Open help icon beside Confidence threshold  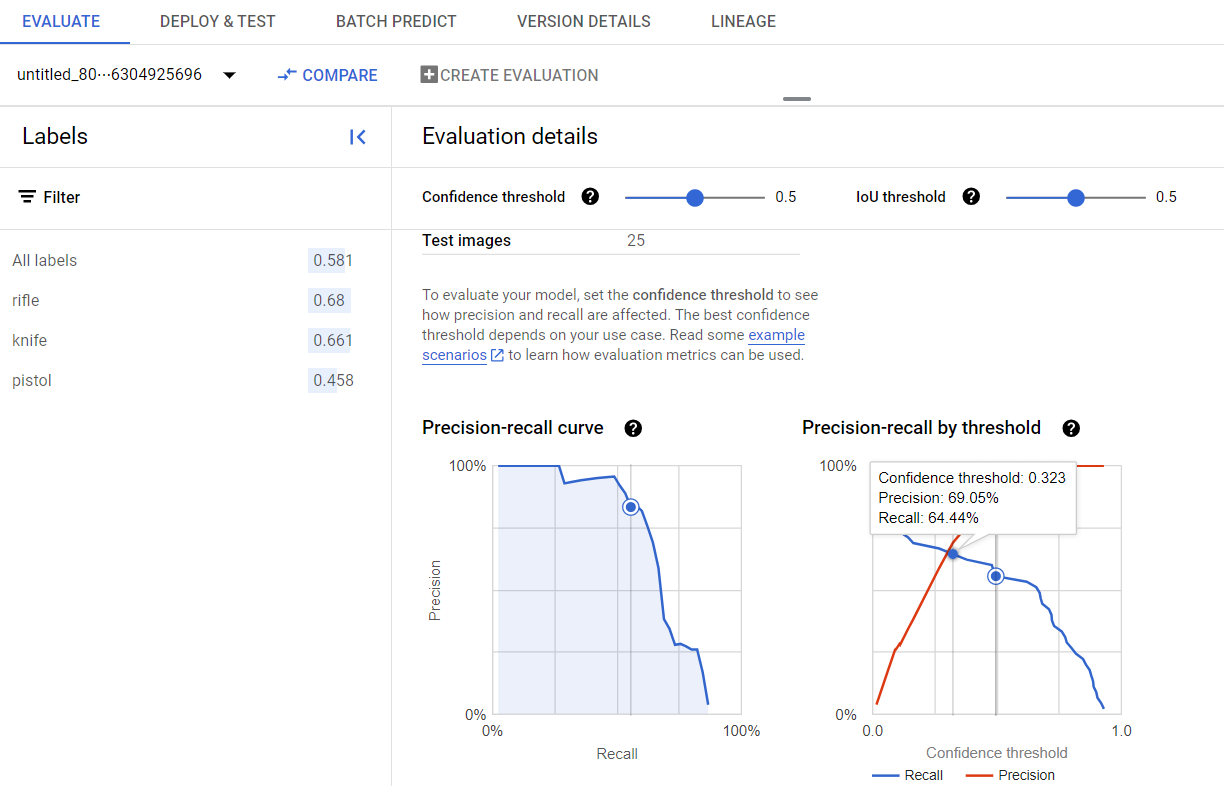[590, 197]
